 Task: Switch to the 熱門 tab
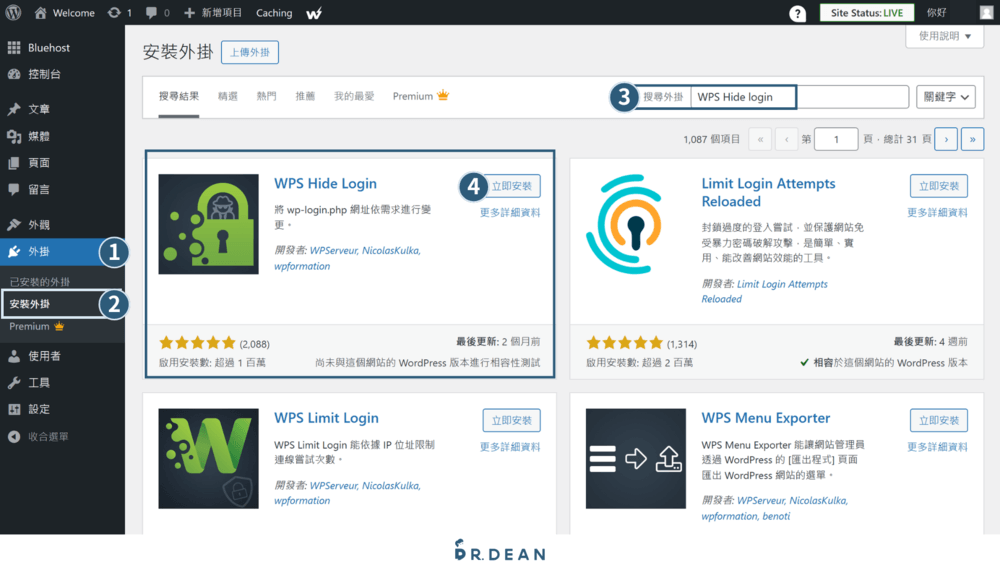(267, 96)
